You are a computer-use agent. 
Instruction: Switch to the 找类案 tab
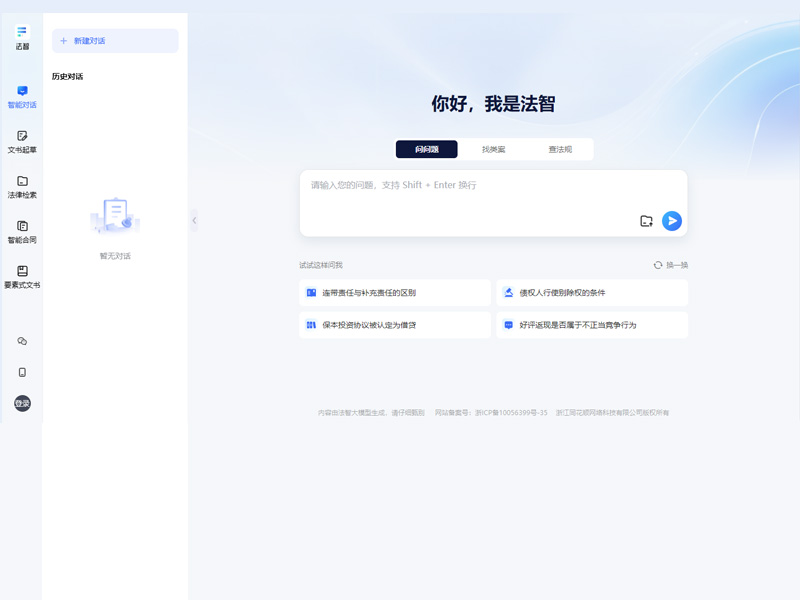[495, 148]
